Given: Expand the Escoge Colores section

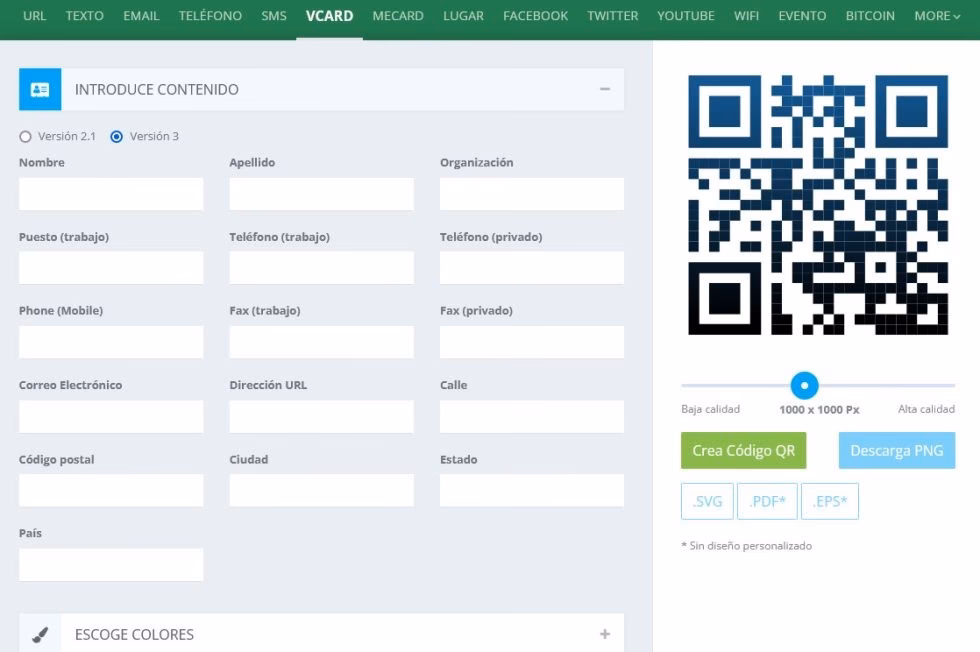Looking at the screenshot, I should [x=604, y=634].
